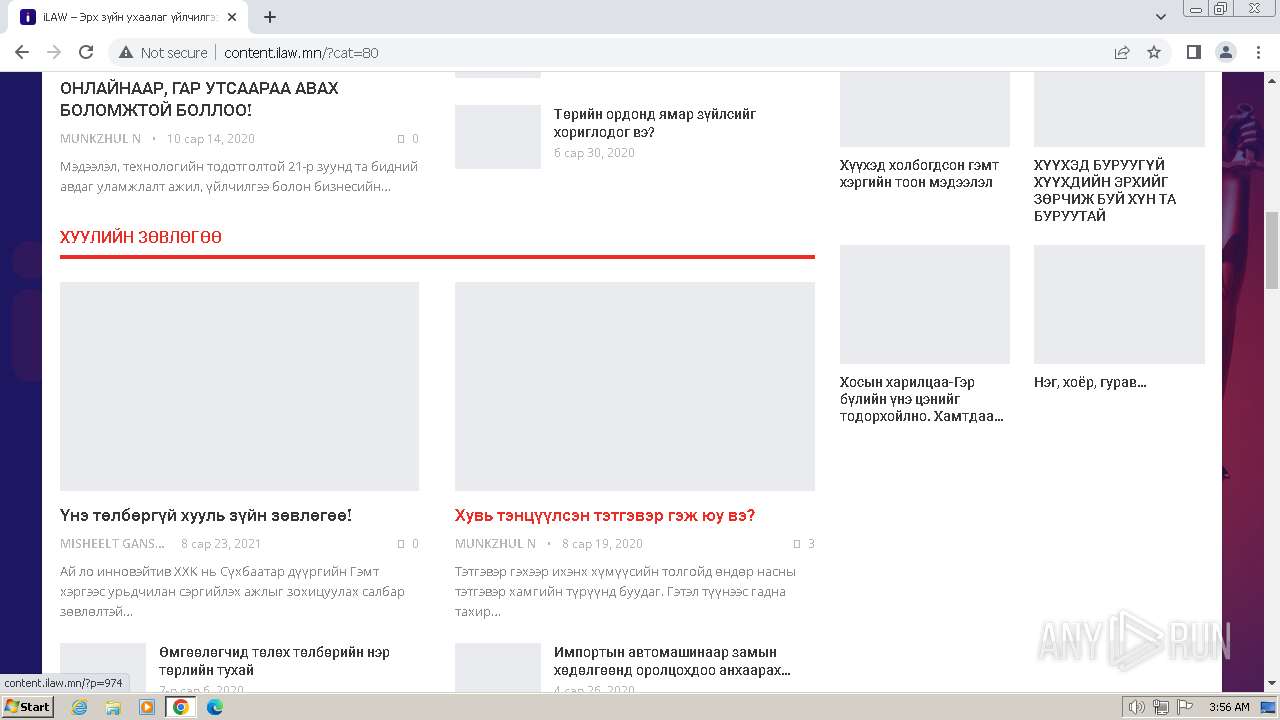Launch Internet Explorer from the taskbar
Viewport: 1280px width, 720px height.
click(x=80, y=707)
